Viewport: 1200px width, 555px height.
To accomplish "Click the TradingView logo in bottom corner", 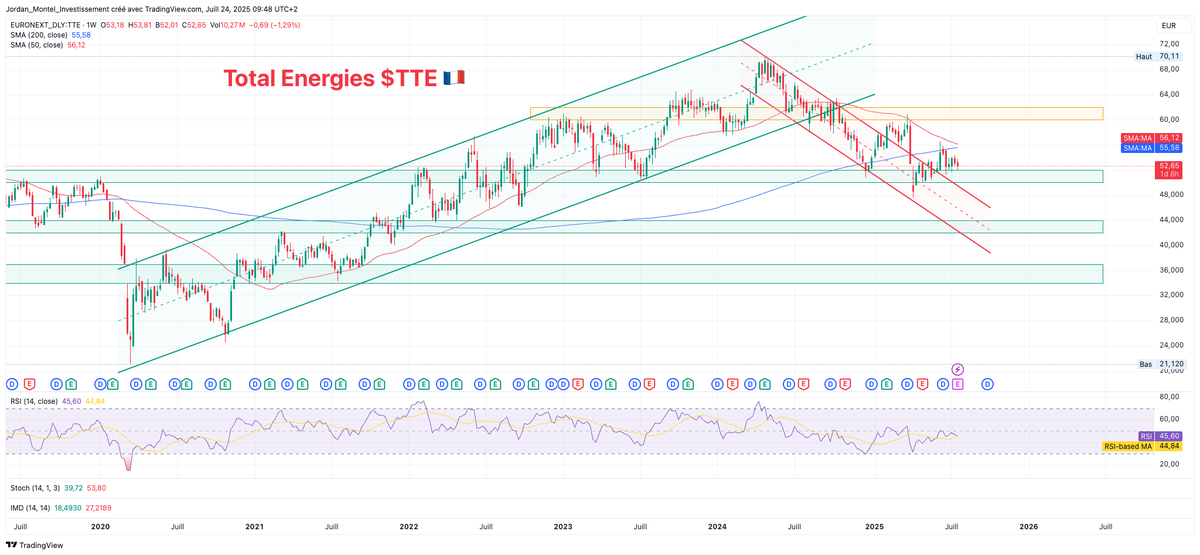I will coord(35,545).
